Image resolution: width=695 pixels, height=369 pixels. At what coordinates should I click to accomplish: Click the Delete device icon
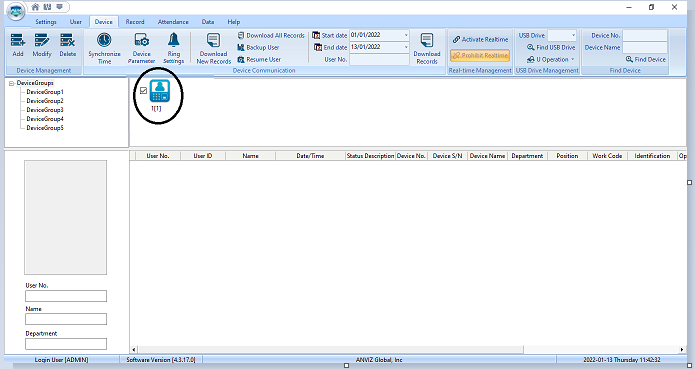tap(67, 40)
